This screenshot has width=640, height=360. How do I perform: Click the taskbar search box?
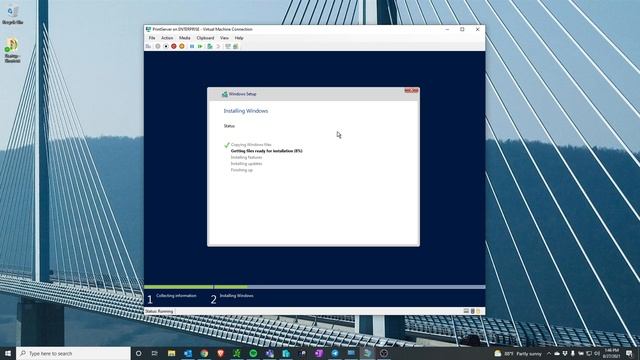click(x=73, y=353)
